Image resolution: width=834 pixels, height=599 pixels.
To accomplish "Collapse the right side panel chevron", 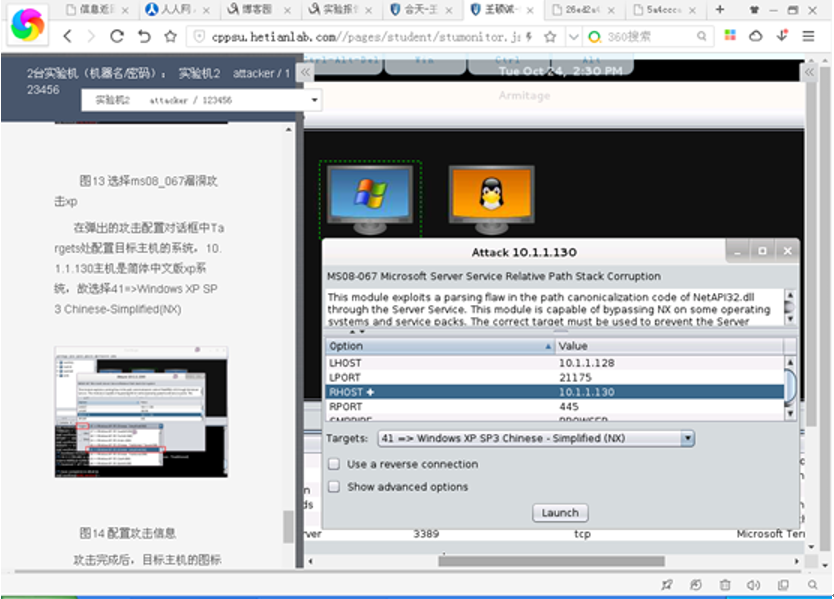I will (x=810, y=72).
